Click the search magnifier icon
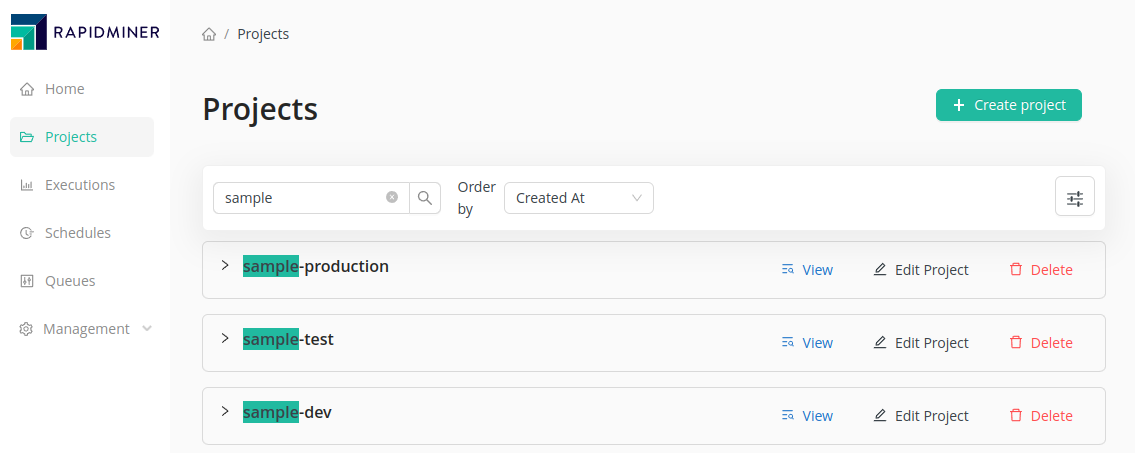Image resolution: width=1135 pixels, height=453 pixels. (x=425, y=198)
